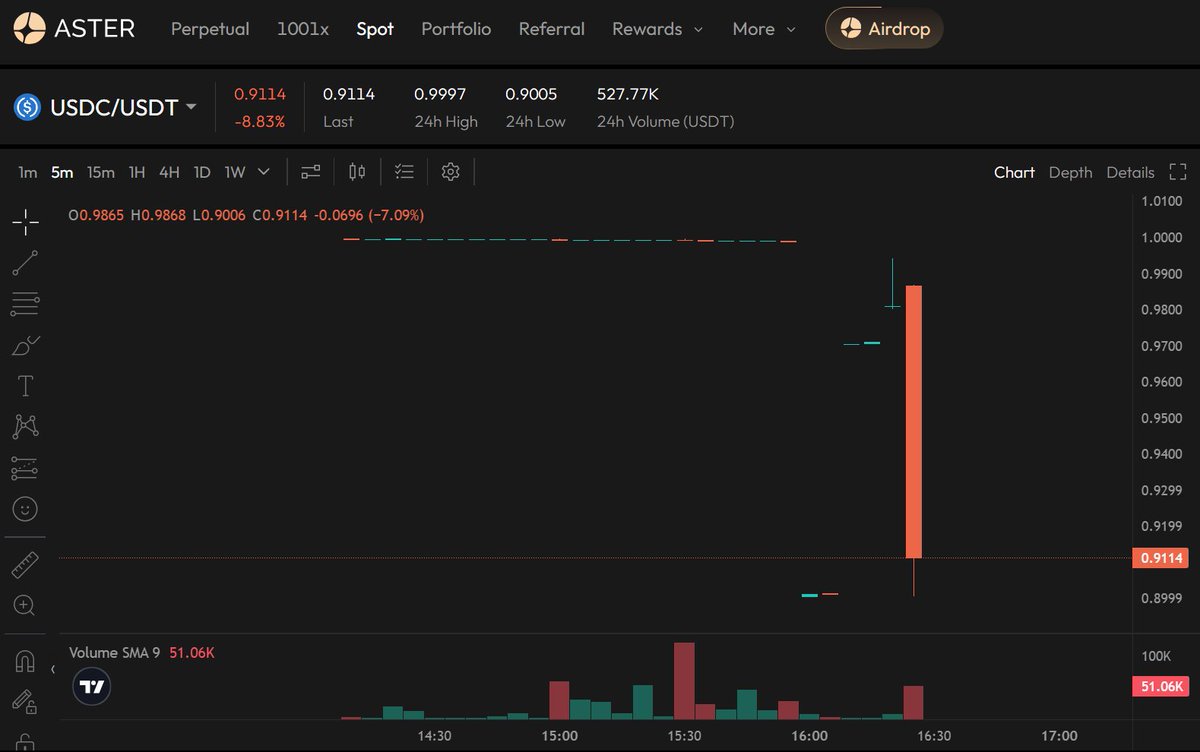Select the 4H timeframe
The image size is (1200, 752).
click(x=169, y=172)
